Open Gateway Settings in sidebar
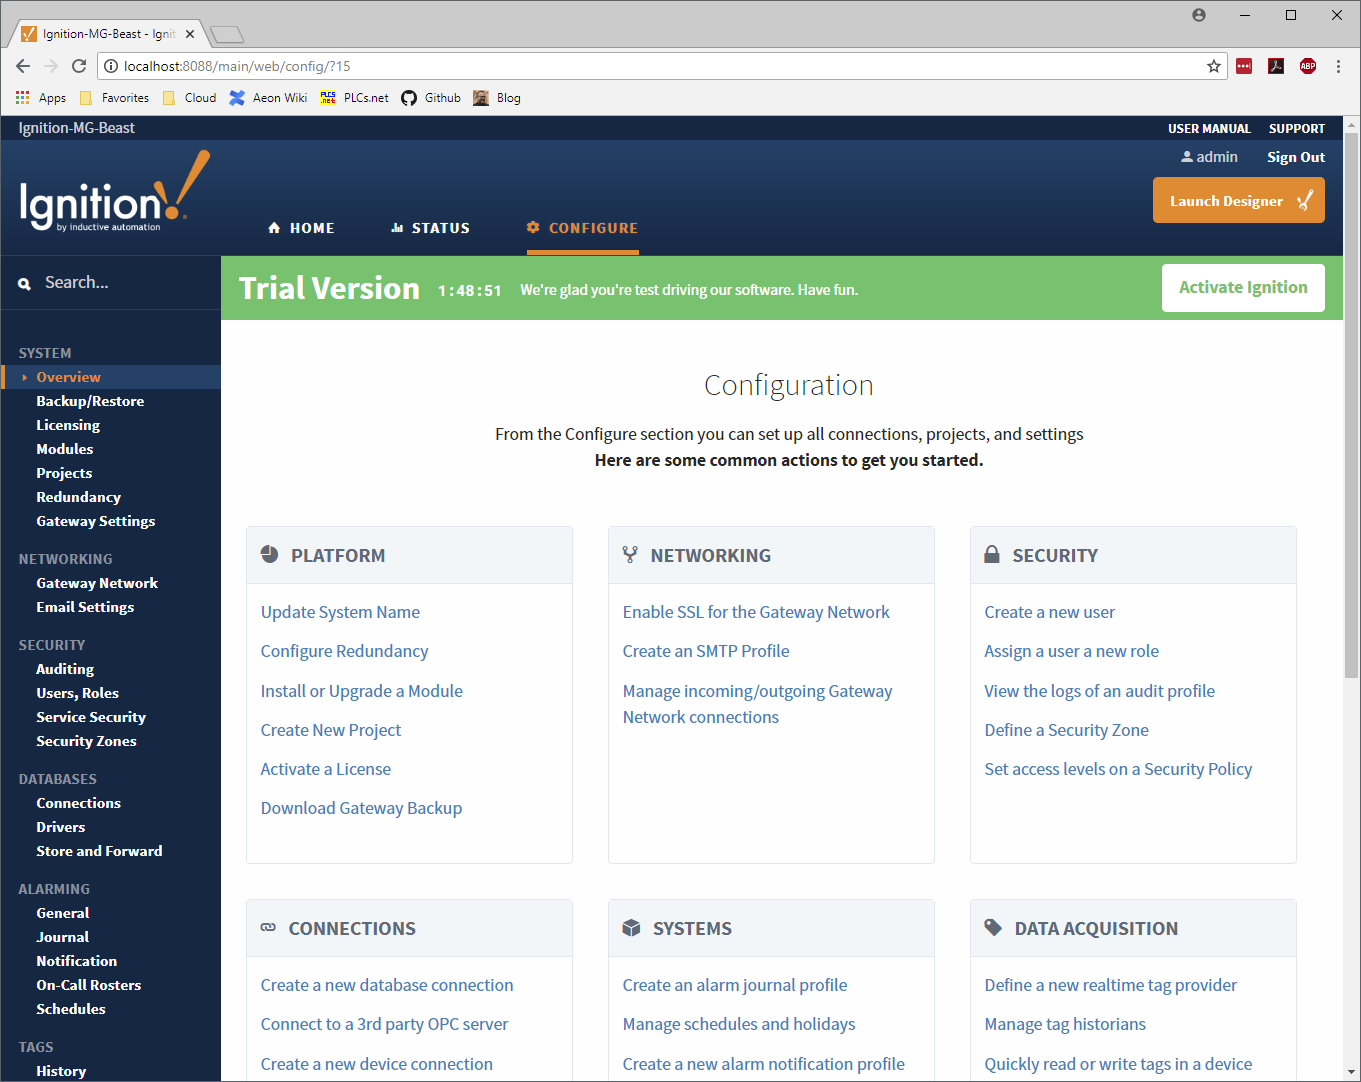The width and height of the screenshot is (1361, 1082). 96,521
